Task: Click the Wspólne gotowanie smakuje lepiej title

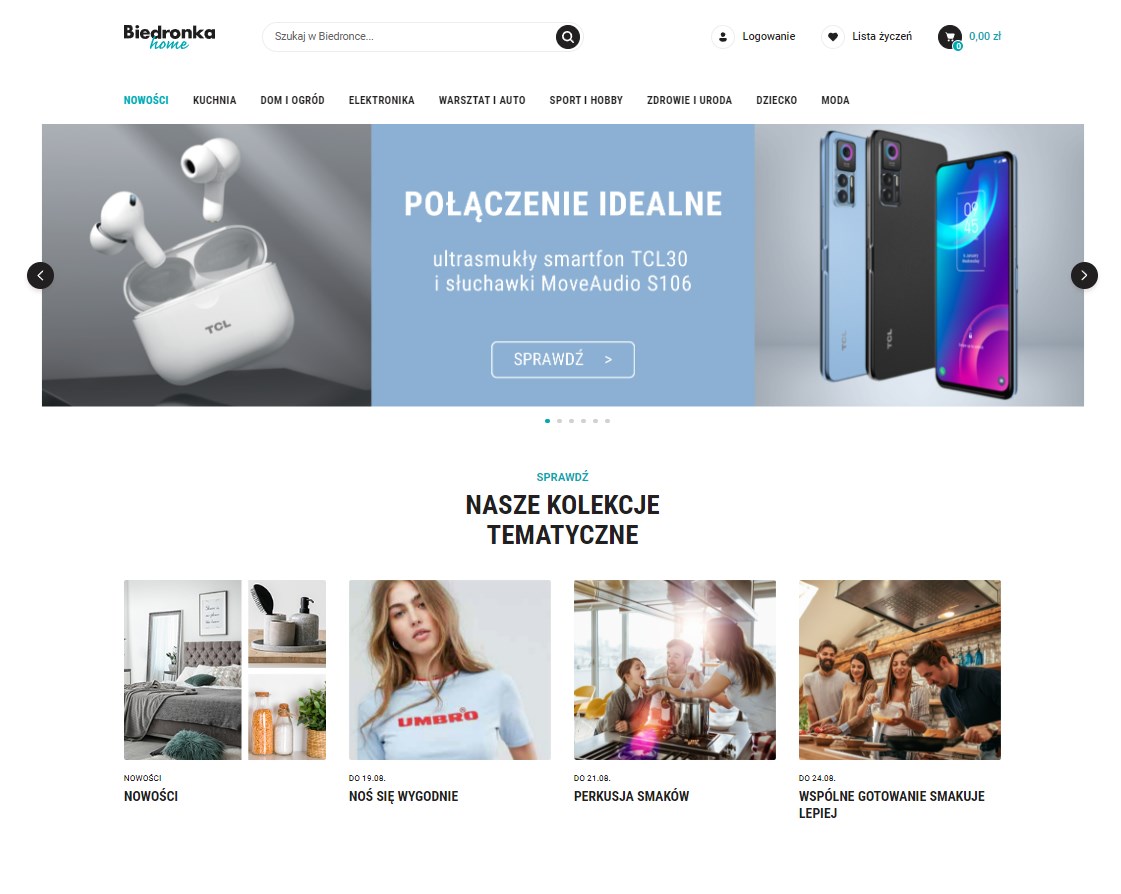Action: pos(892,805)
